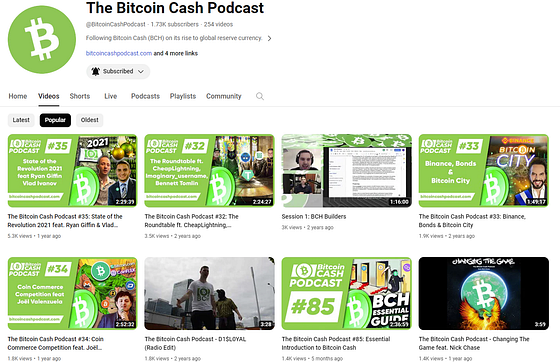Image resolution: width=560 pixels, height=362 pixels.
Task: Open the Podcast #33 Bitcoin City thumbnail
Action: (x=484, y=171)
